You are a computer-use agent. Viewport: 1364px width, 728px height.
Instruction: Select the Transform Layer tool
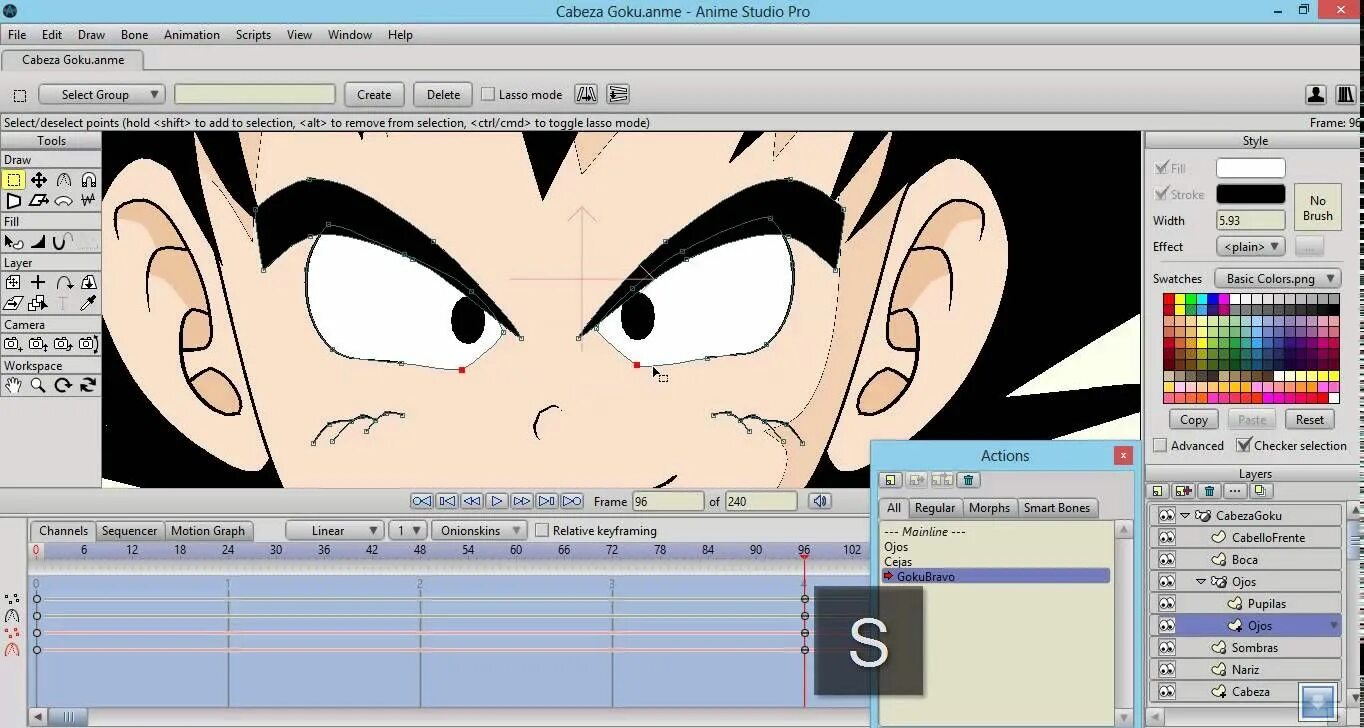tap(13, 283)
